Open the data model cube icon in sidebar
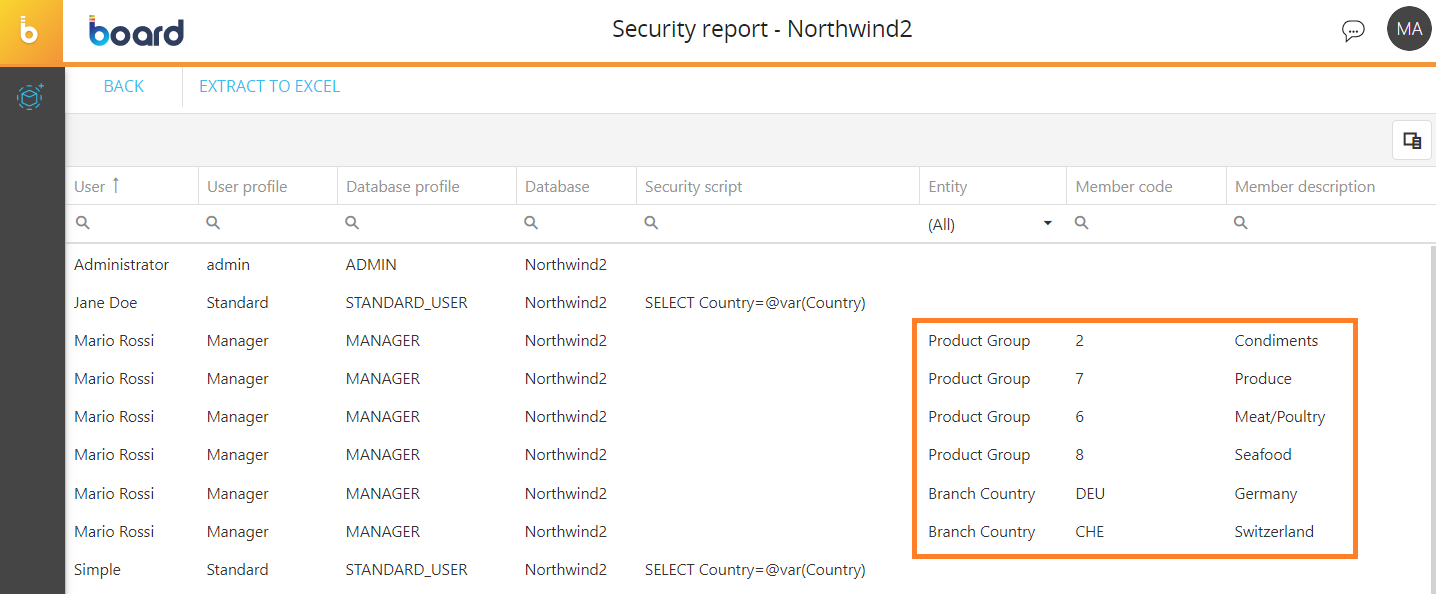Viewport: 1436px width, 594px height. (x=31, y=97)
